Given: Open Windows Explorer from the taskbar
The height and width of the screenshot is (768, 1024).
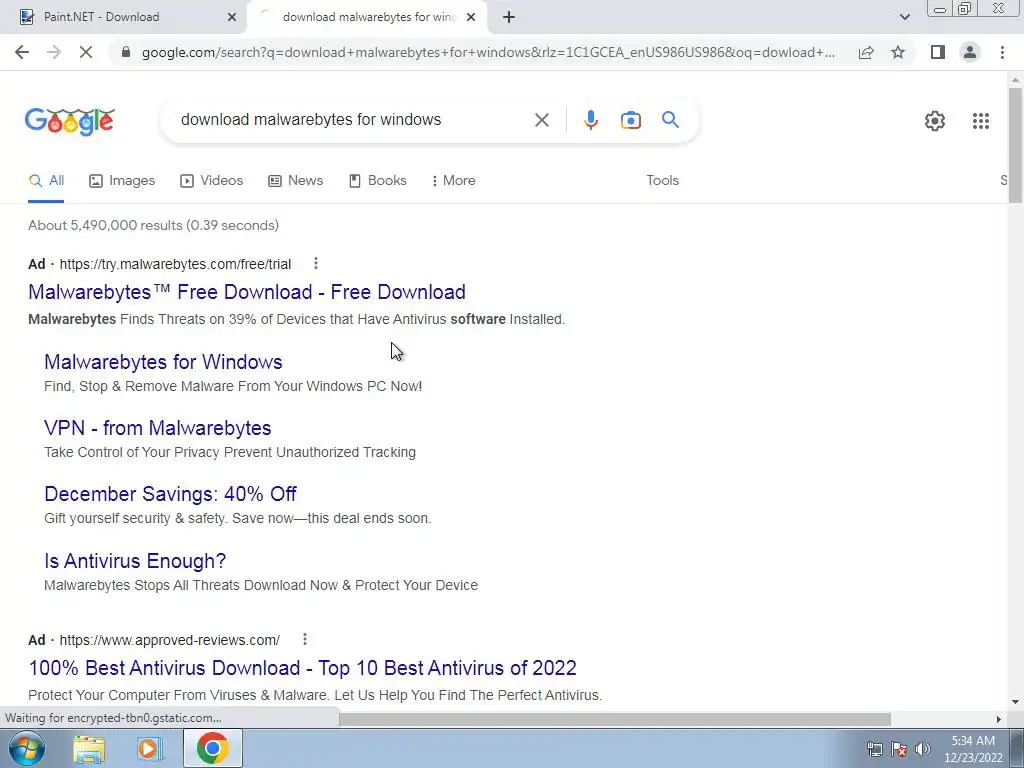Looking at the screenshot, I should pyautogui.click(x=89, y=749).
